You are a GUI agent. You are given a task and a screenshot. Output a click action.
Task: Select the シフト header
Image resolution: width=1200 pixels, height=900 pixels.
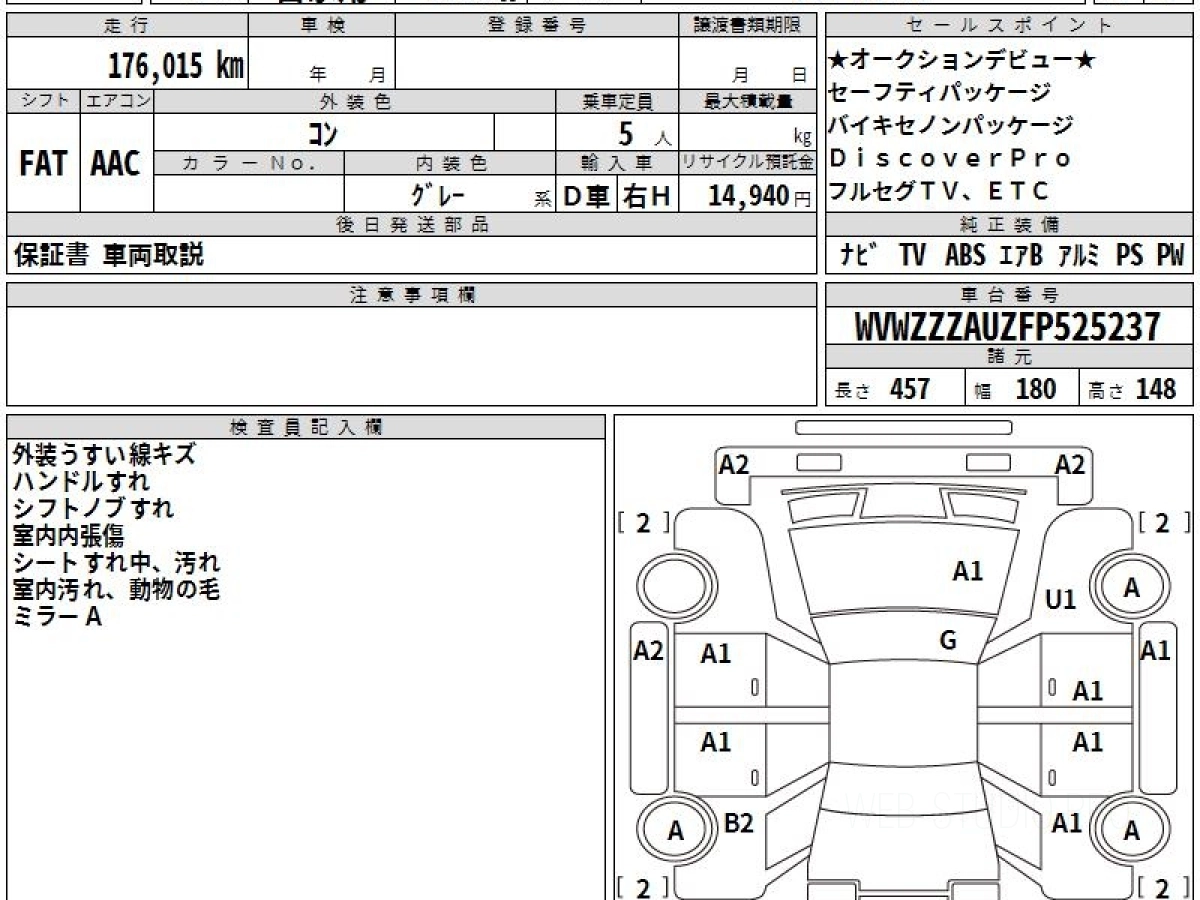[43, 101]
